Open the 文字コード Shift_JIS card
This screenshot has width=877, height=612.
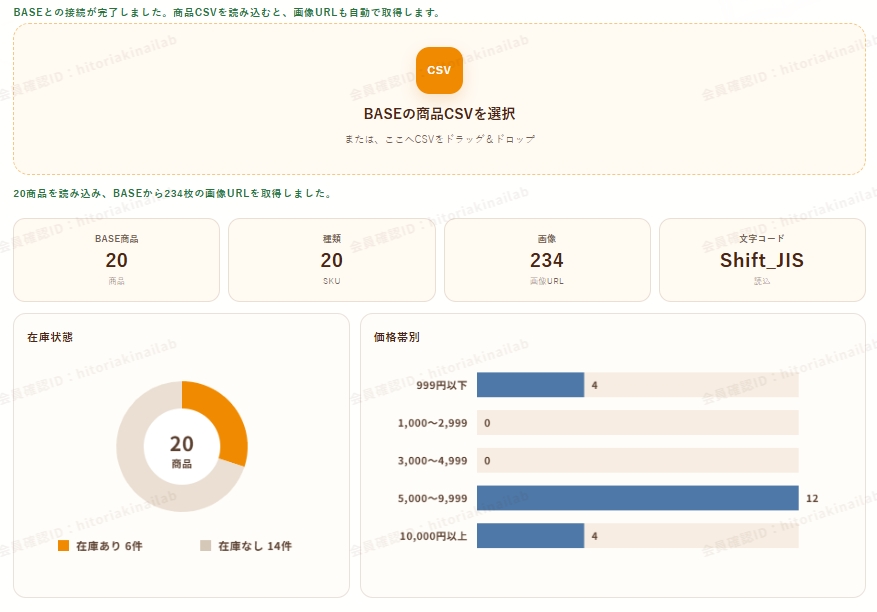point(762,260)
